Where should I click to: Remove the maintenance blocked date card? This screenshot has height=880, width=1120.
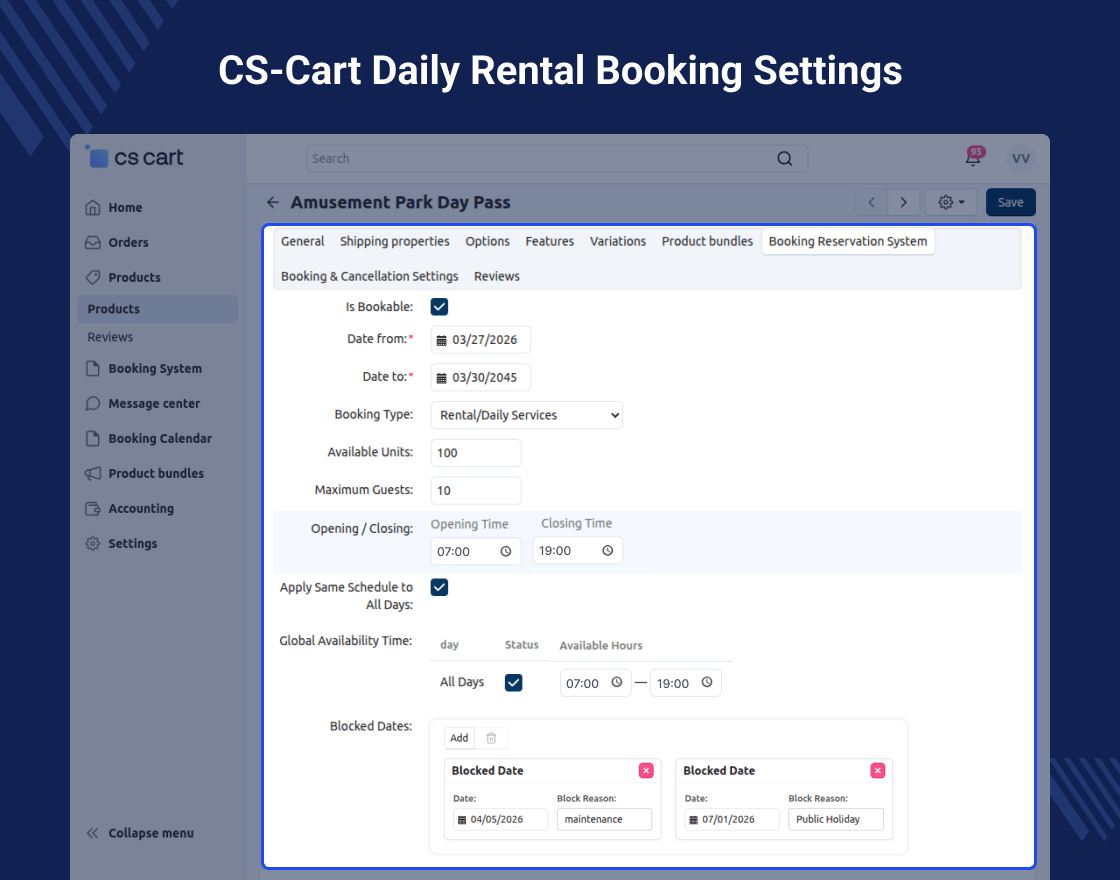tap(646, 770)
